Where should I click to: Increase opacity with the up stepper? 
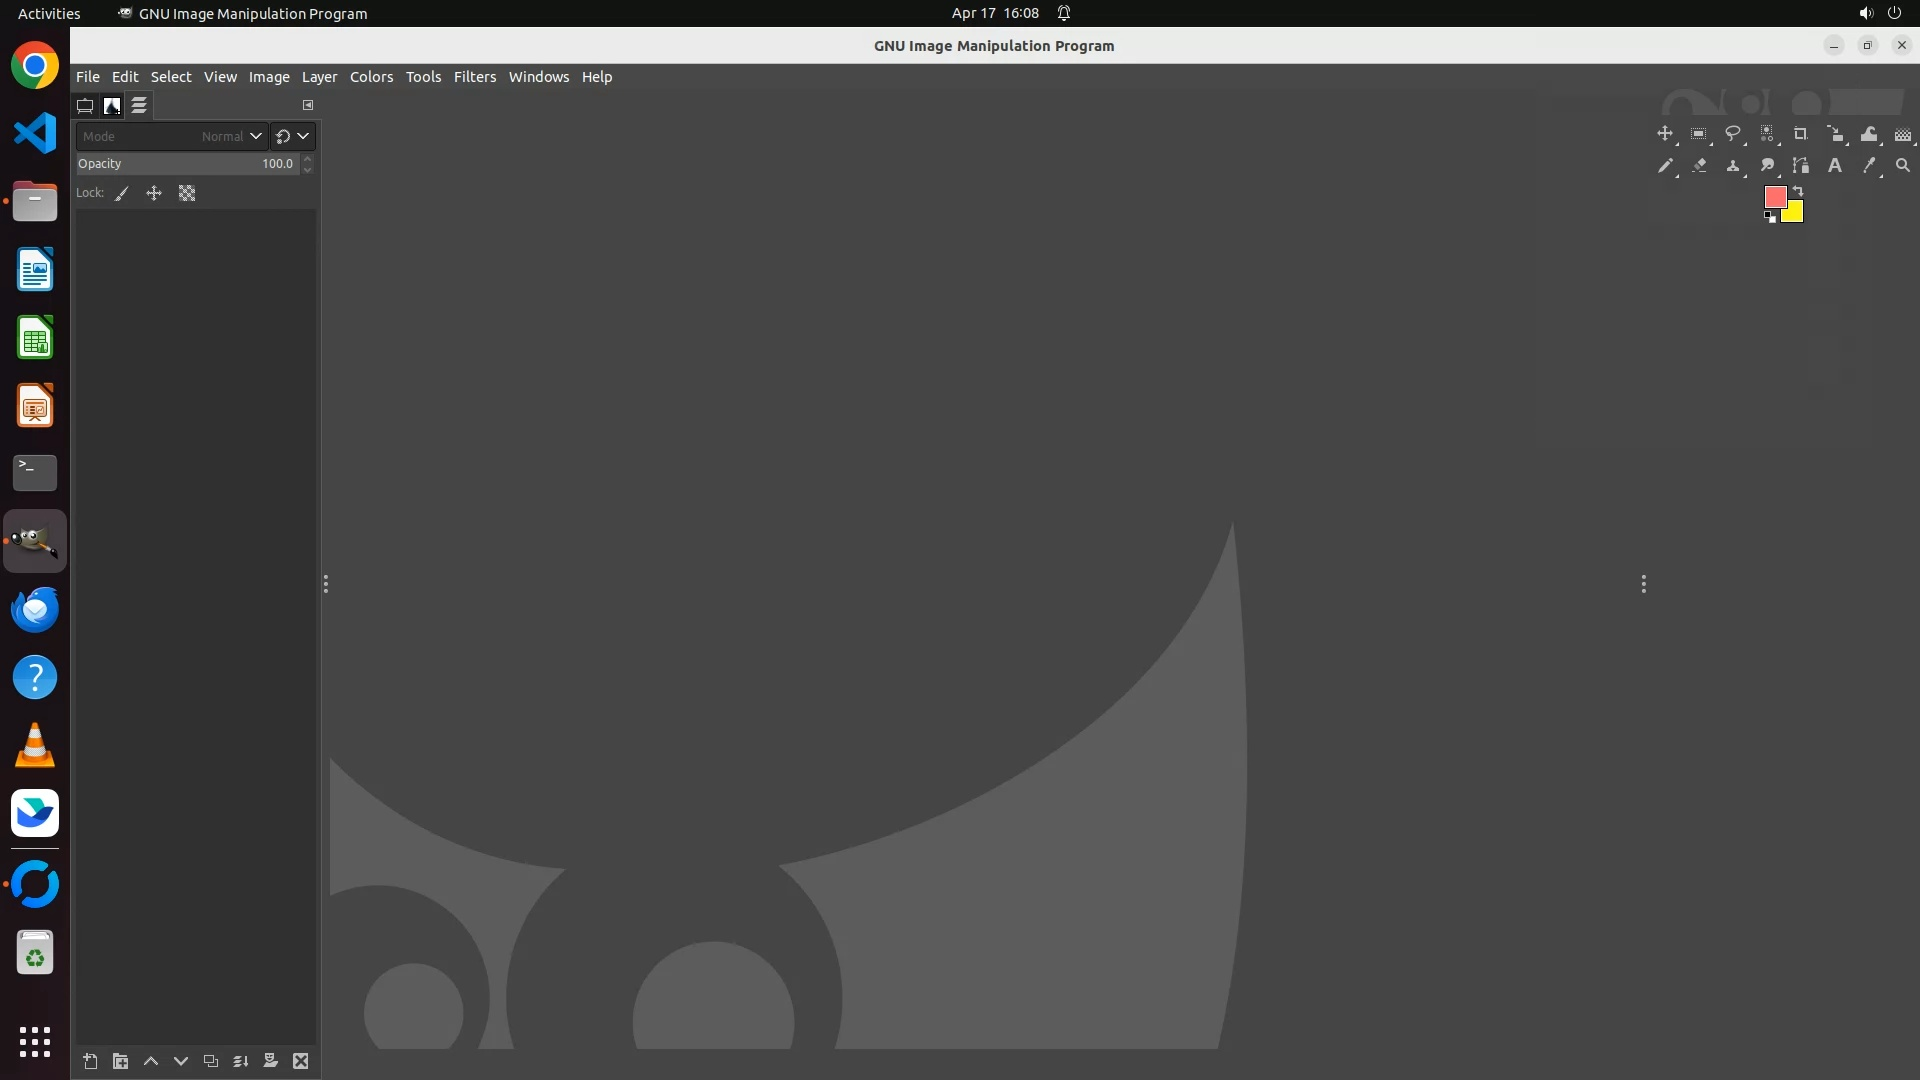point(308,158)
